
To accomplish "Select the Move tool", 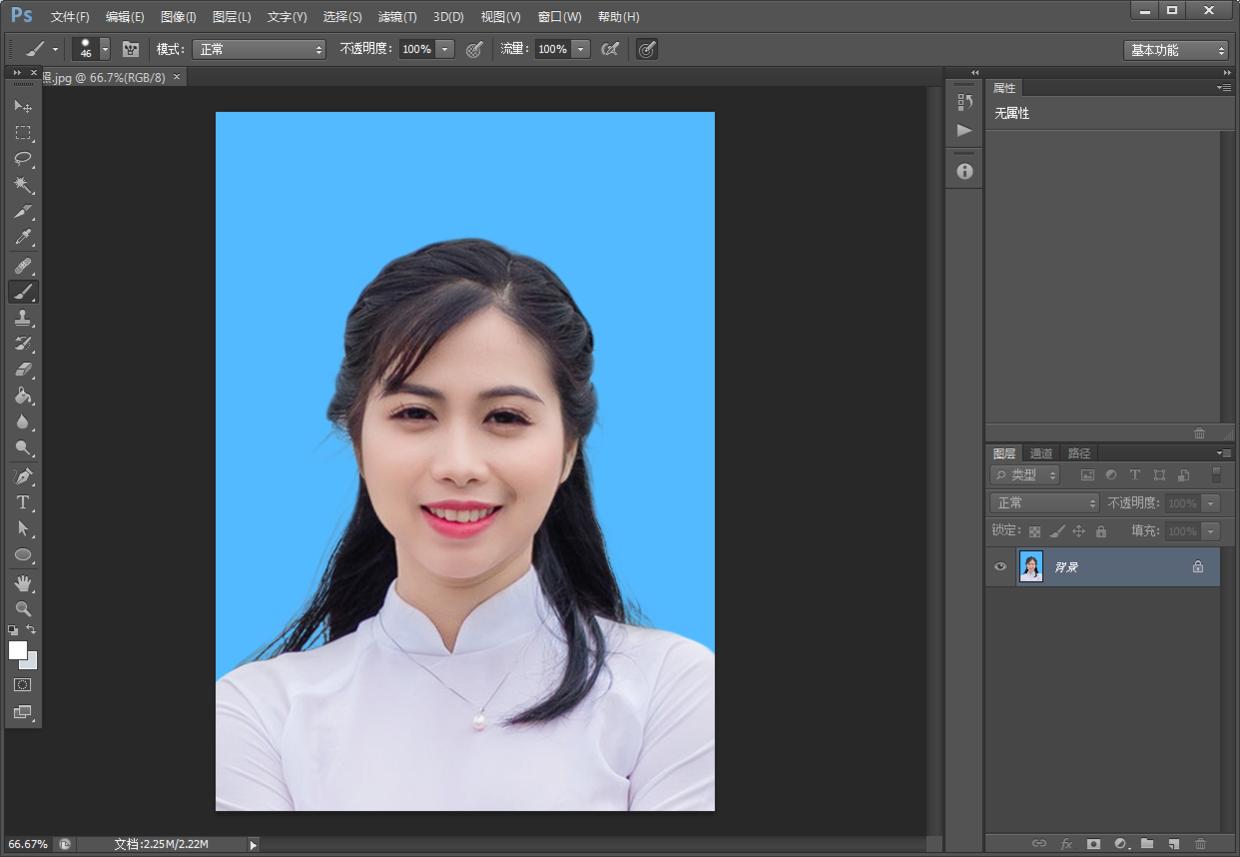I will tap(23, 107).
